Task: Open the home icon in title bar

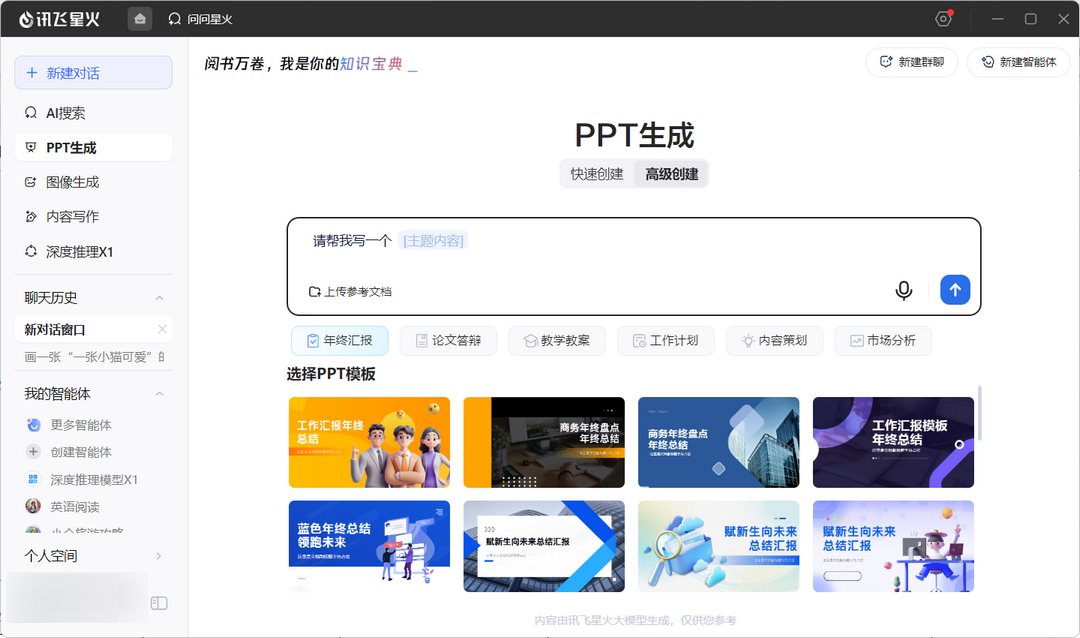Action: point(140,18)
